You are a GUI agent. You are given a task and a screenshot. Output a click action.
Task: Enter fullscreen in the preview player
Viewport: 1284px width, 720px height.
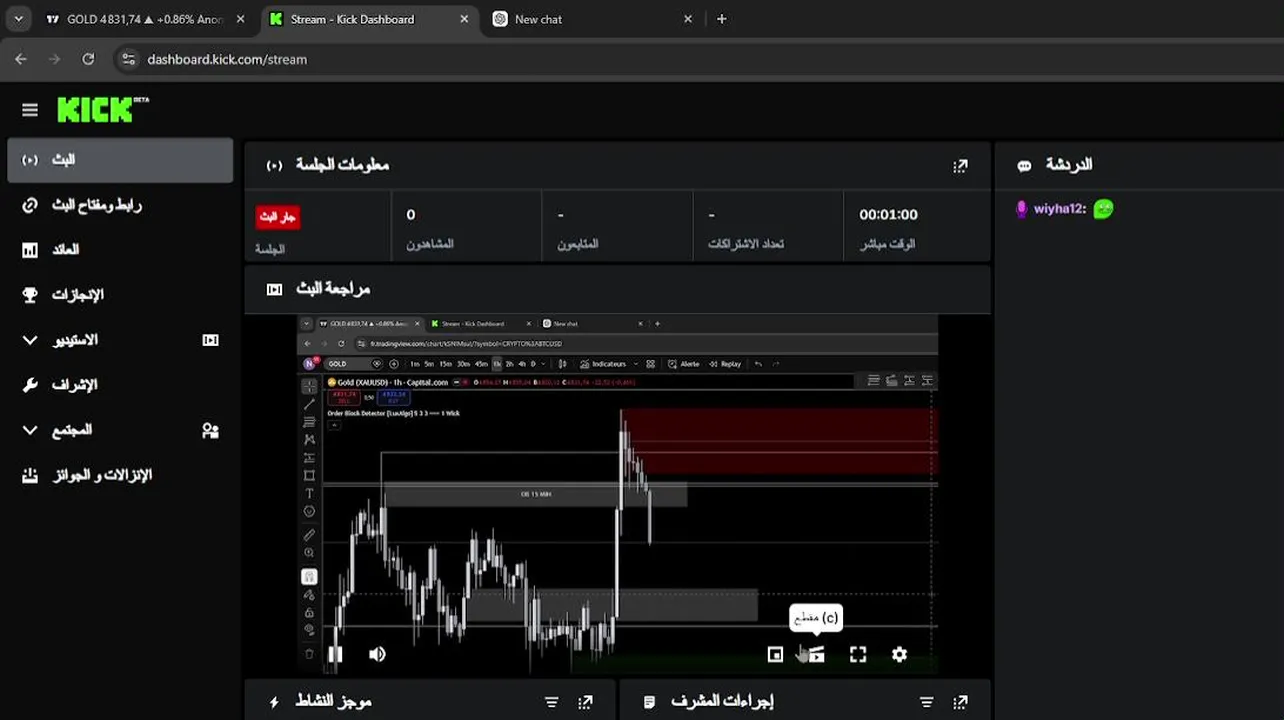tap(858, 654)
